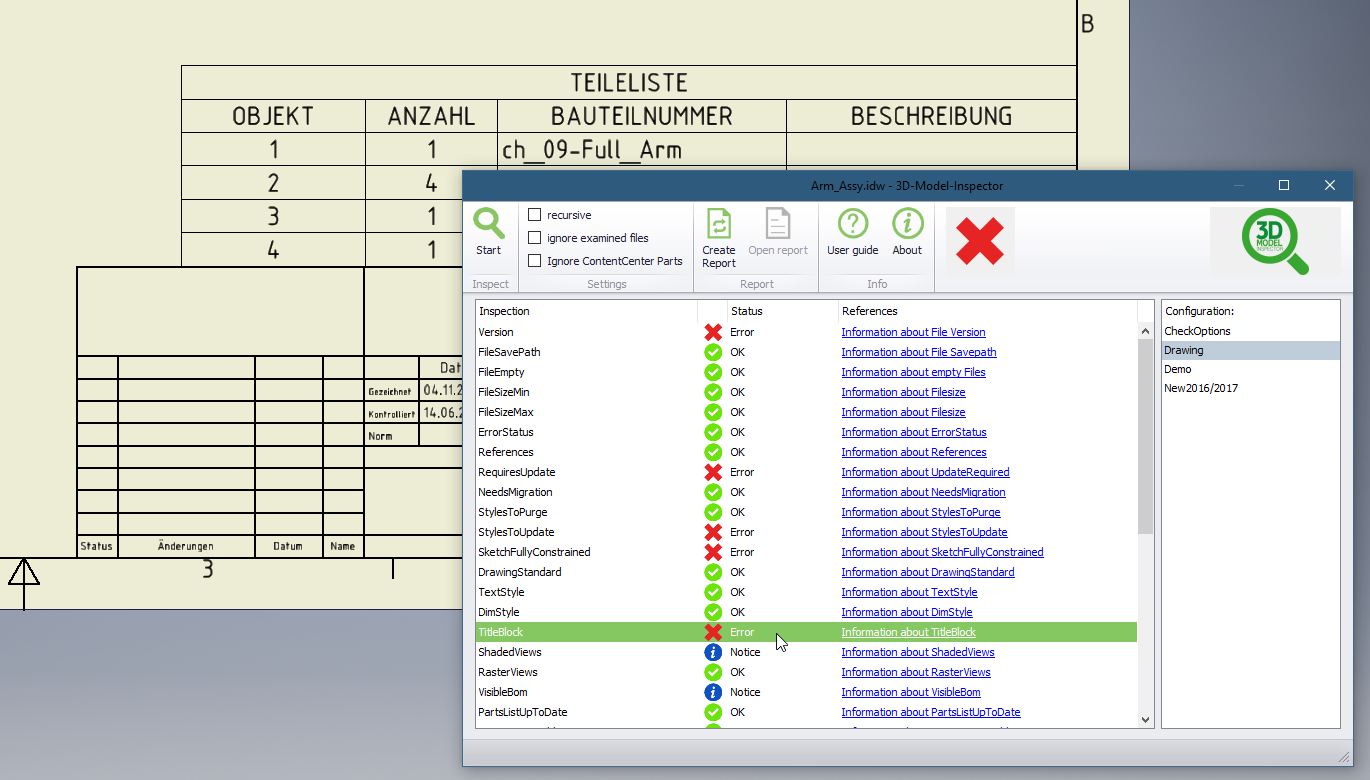1370x780 pixels.
Task: Click the OK checkmark in RasterViews row
Action: tap(713, 672)
